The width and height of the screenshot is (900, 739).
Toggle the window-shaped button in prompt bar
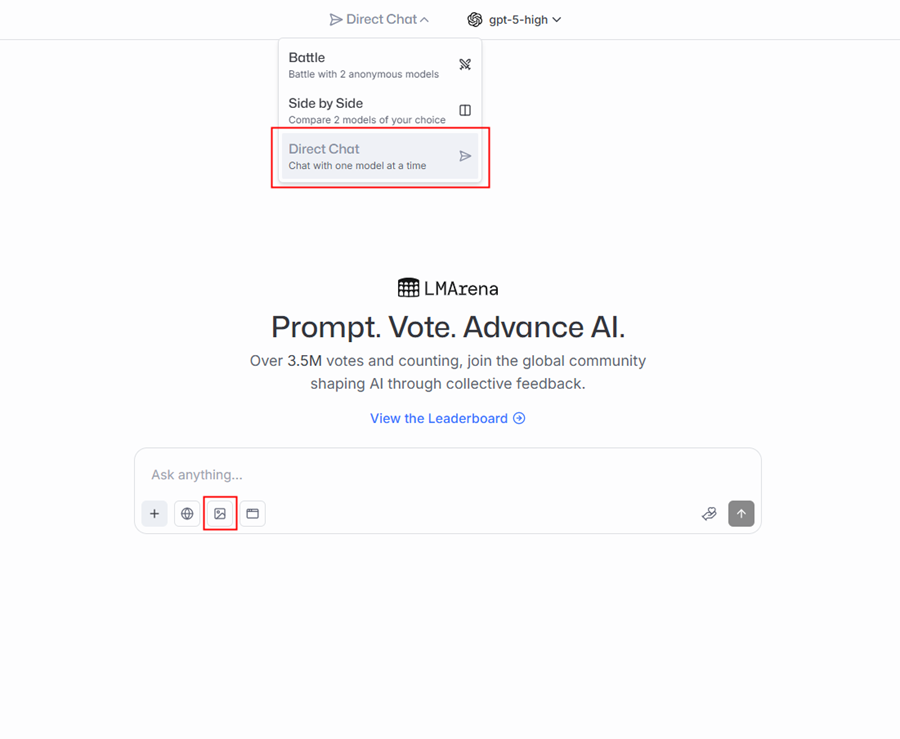[253, 514]
